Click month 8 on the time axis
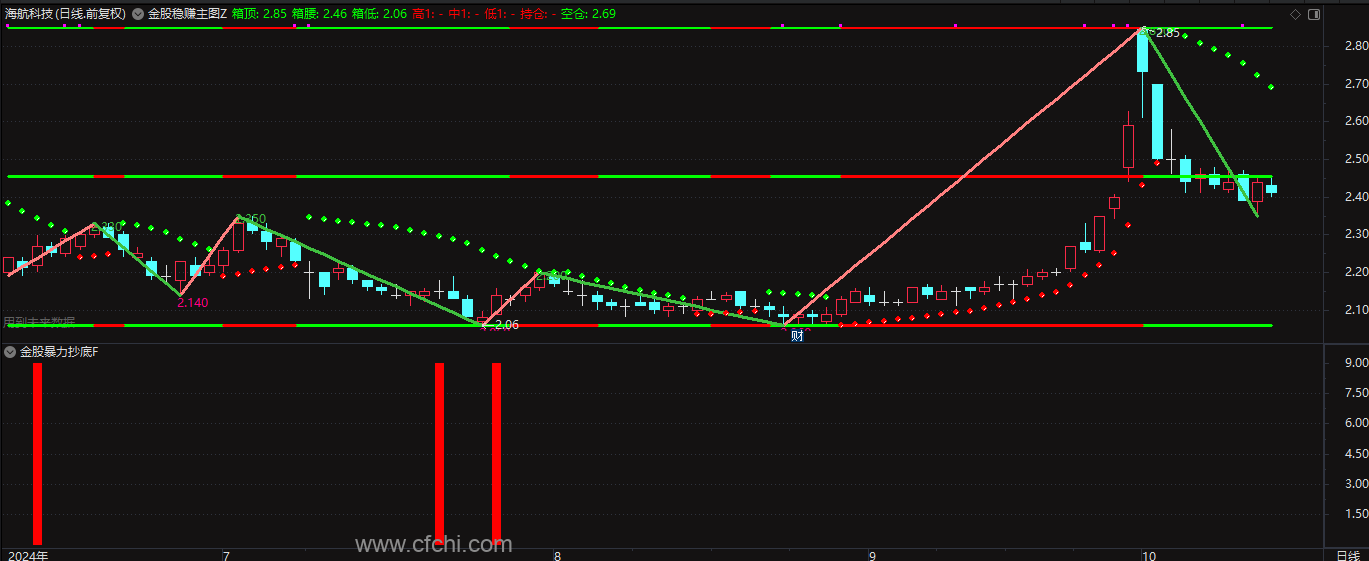Viewport: 1369px width, 561px height. 557,554
